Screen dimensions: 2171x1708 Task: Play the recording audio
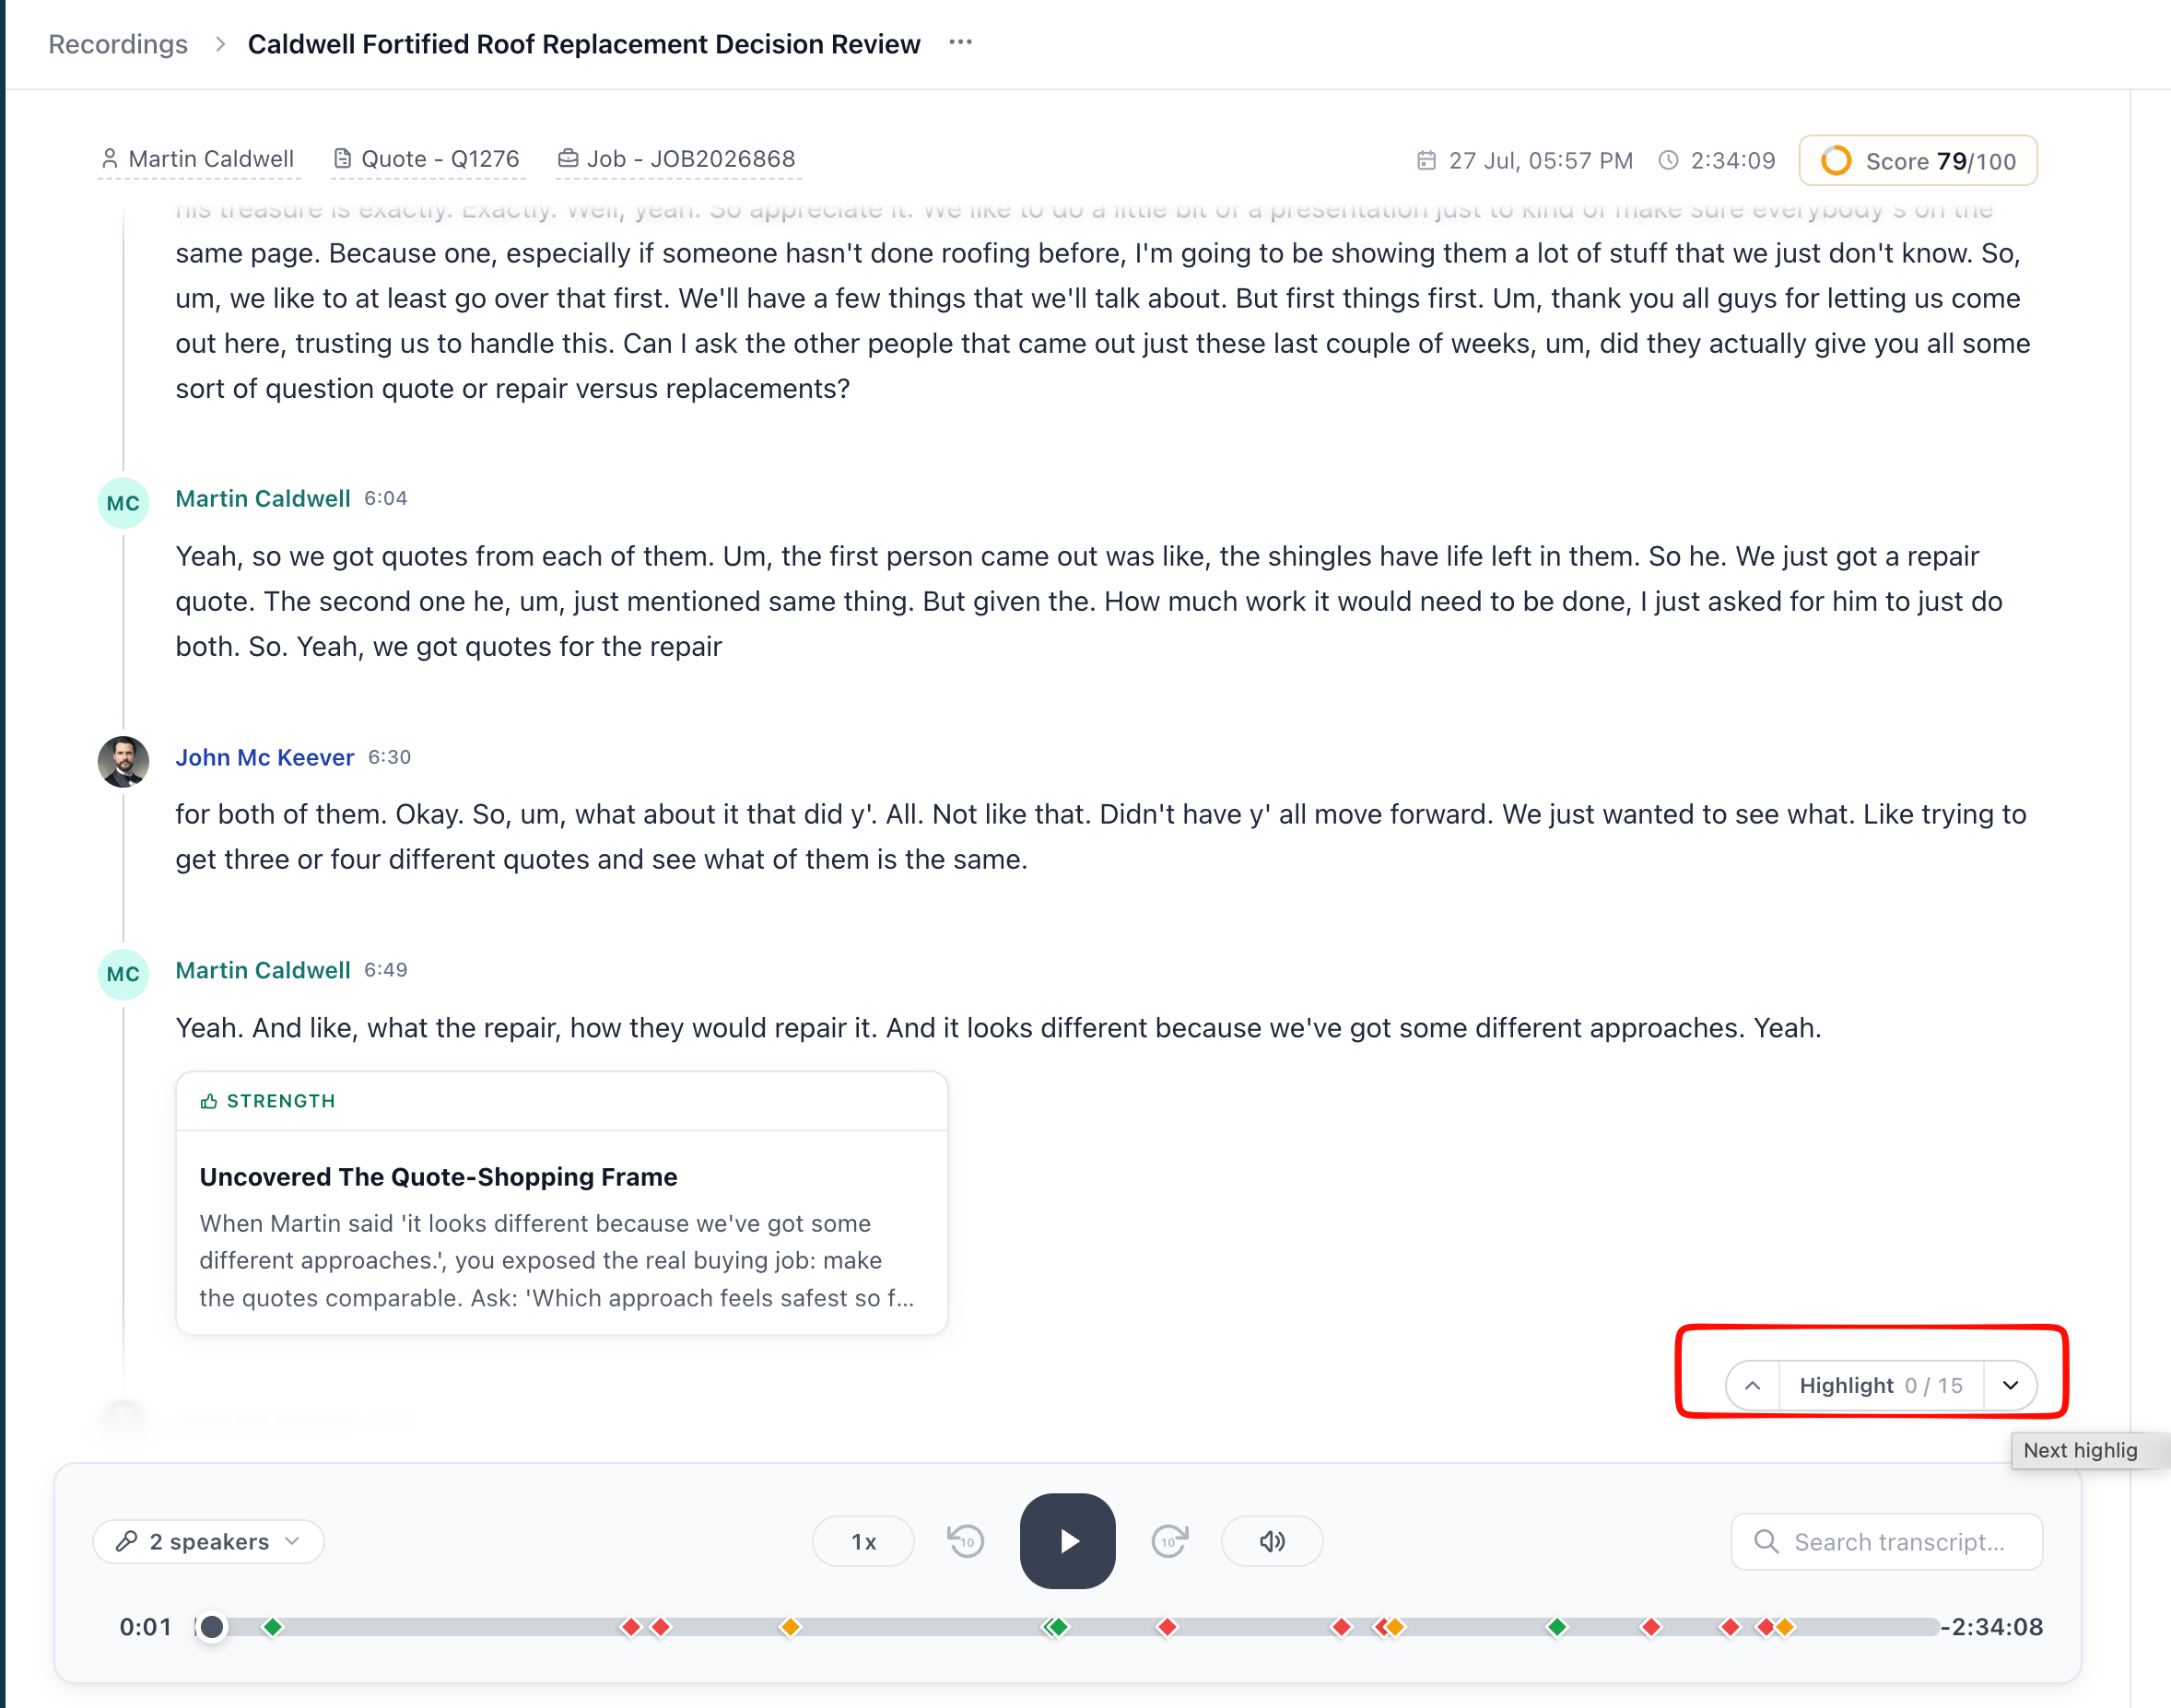pos(1067,1541)
